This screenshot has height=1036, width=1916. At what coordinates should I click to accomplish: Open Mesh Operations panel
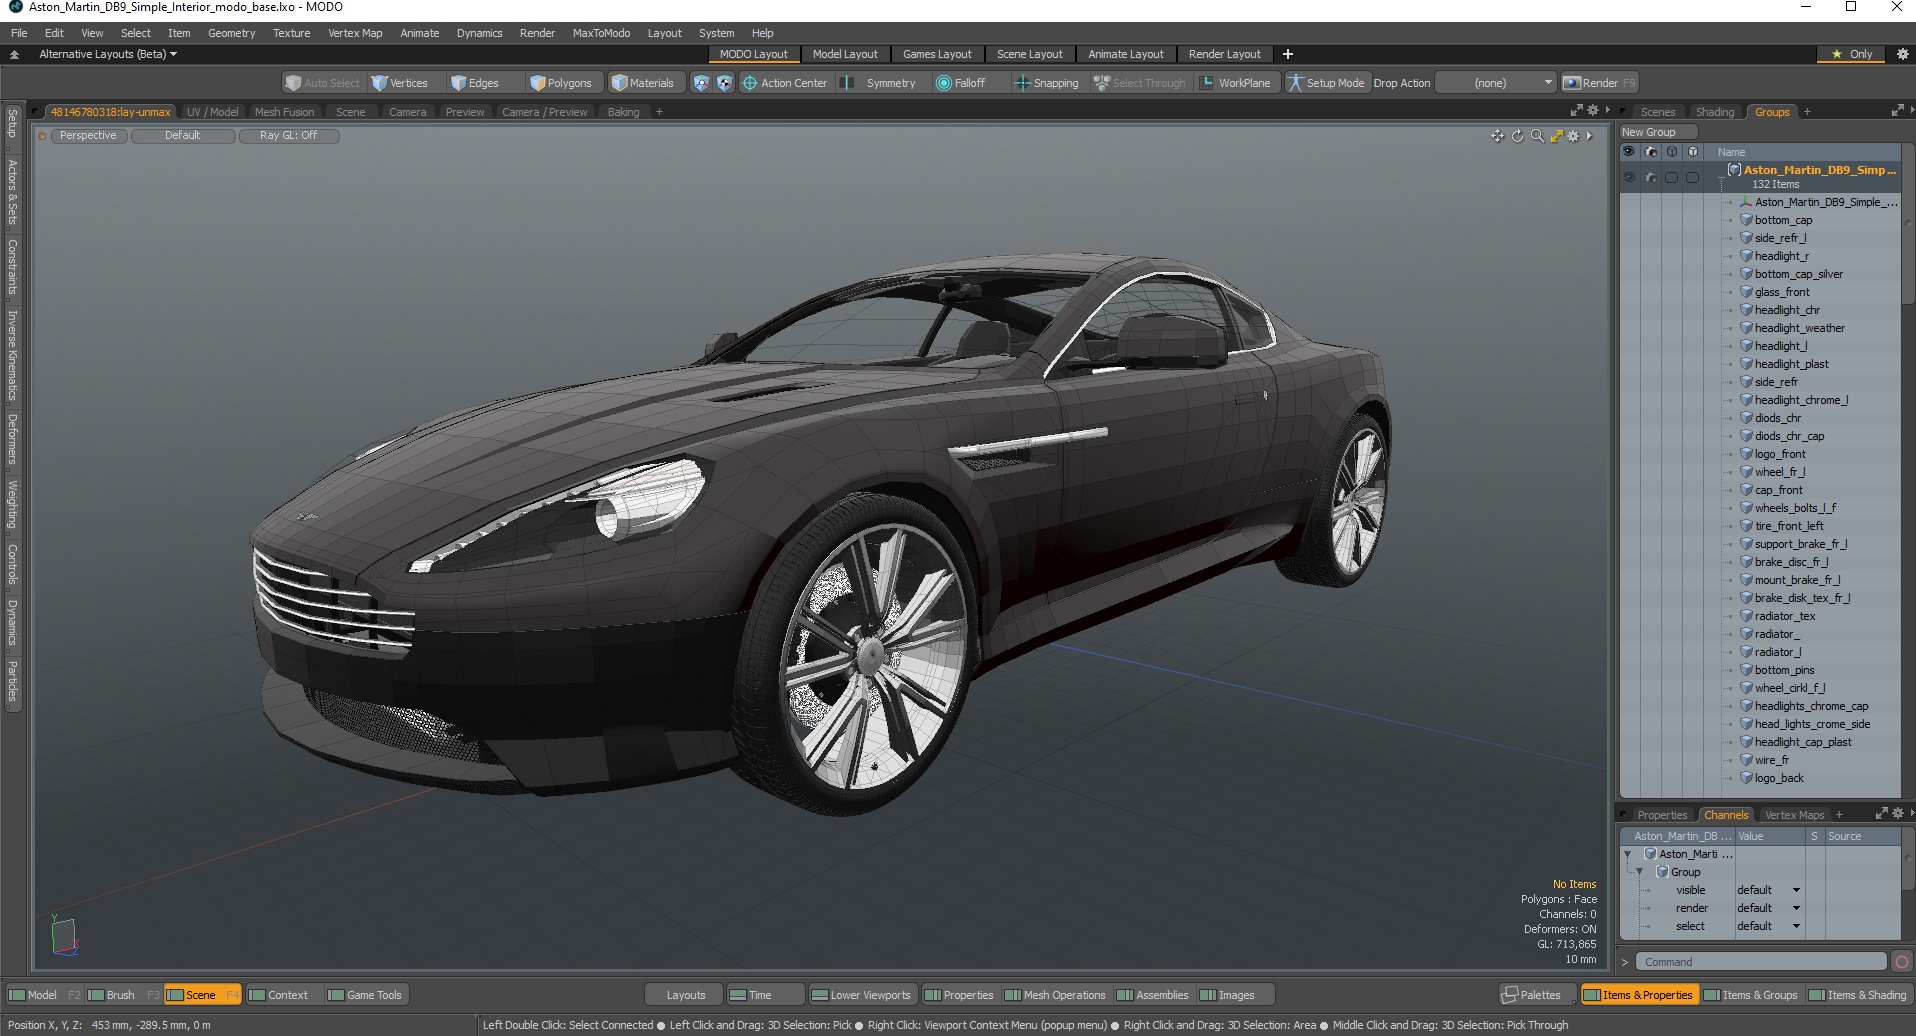1055,995
